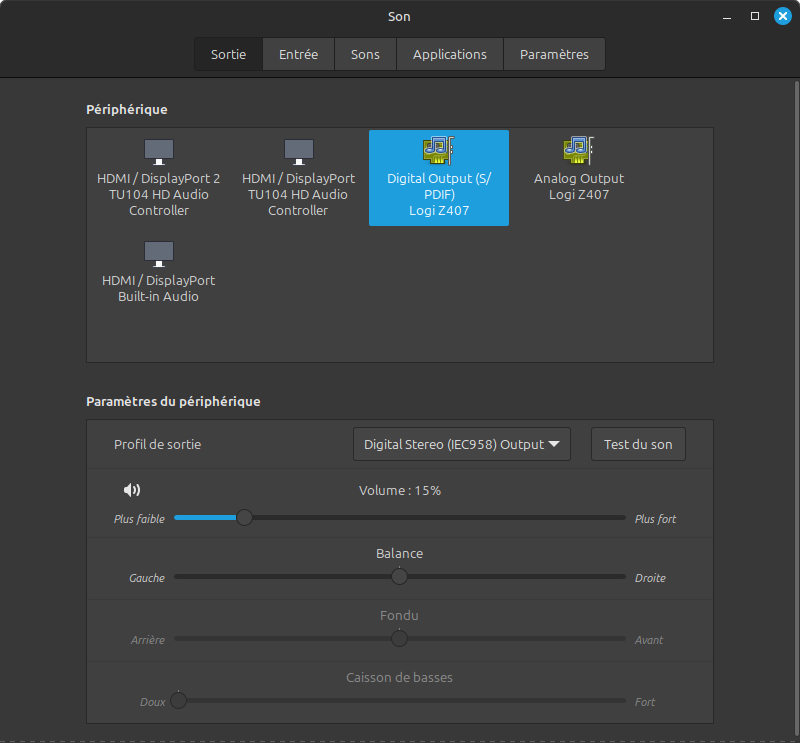This screenshot has width=800, height=743.
Task: Select HDMI / DisplayPort 2 TU104 output device
Action: point(158,178)
